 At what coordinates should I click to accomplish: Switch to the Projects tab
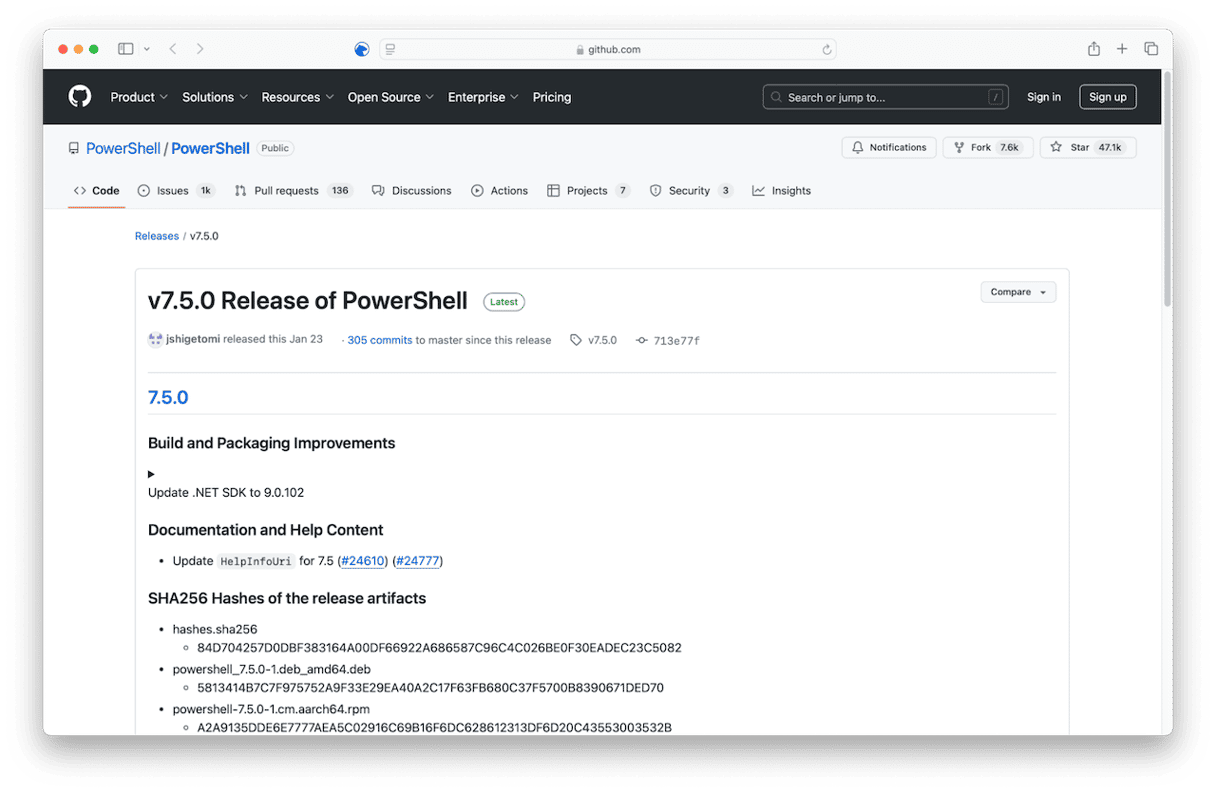pyautogui.click(x=588, y=190)
